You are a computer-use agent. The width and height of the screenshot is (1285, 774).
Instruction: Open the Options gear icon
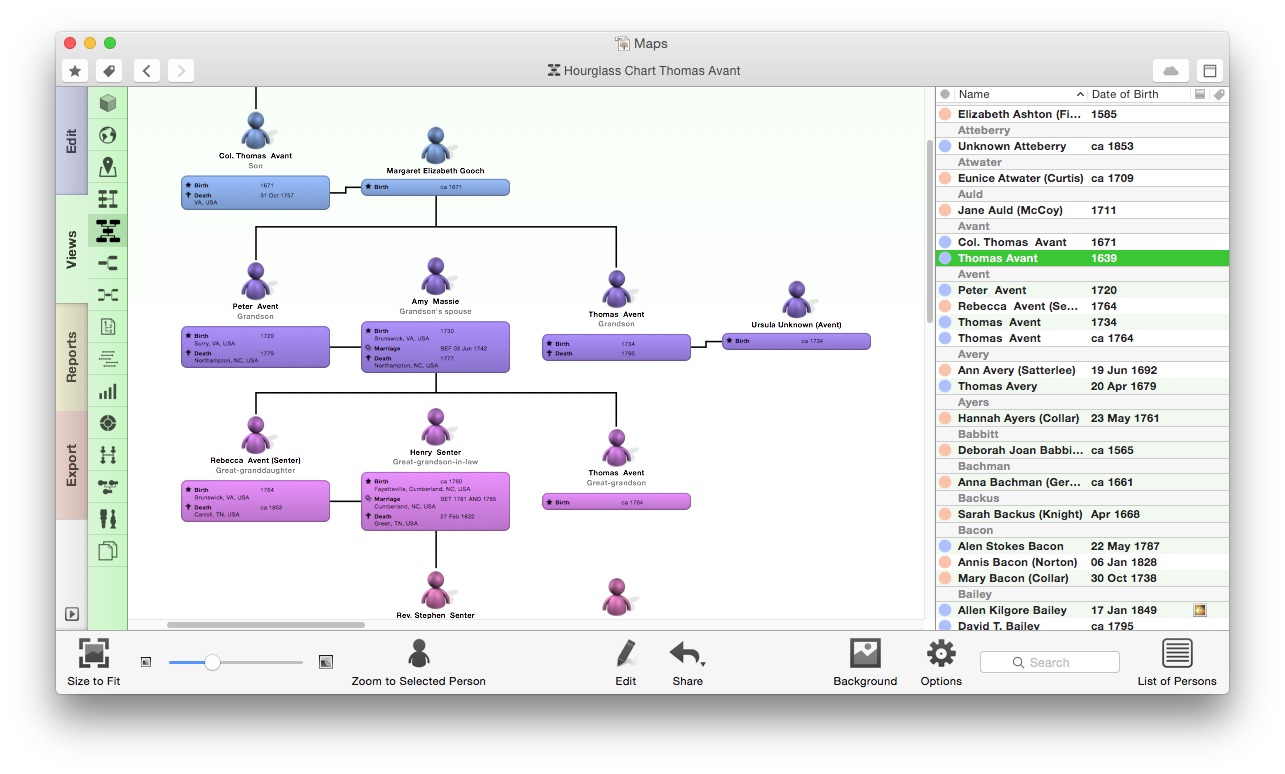[x=941, y=654]
